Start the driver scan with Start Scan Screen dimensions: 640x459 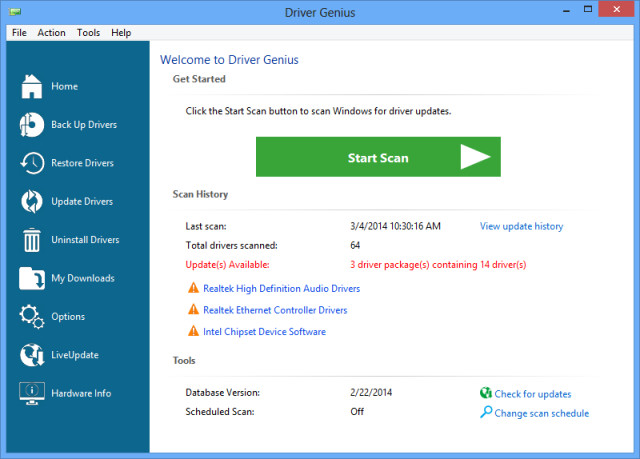click(x=378, y=157)
